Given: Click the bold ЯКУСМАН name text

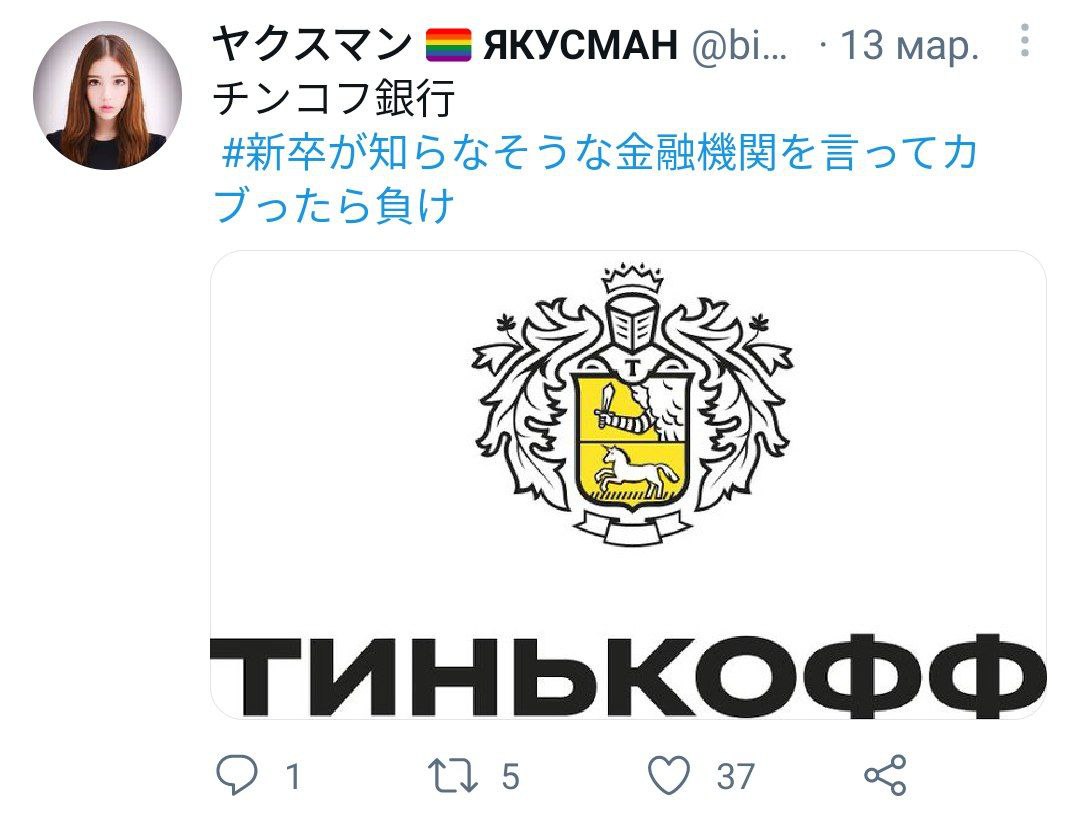Looking at the screenshot, I should pyautogui.click(x=581, y=45).
